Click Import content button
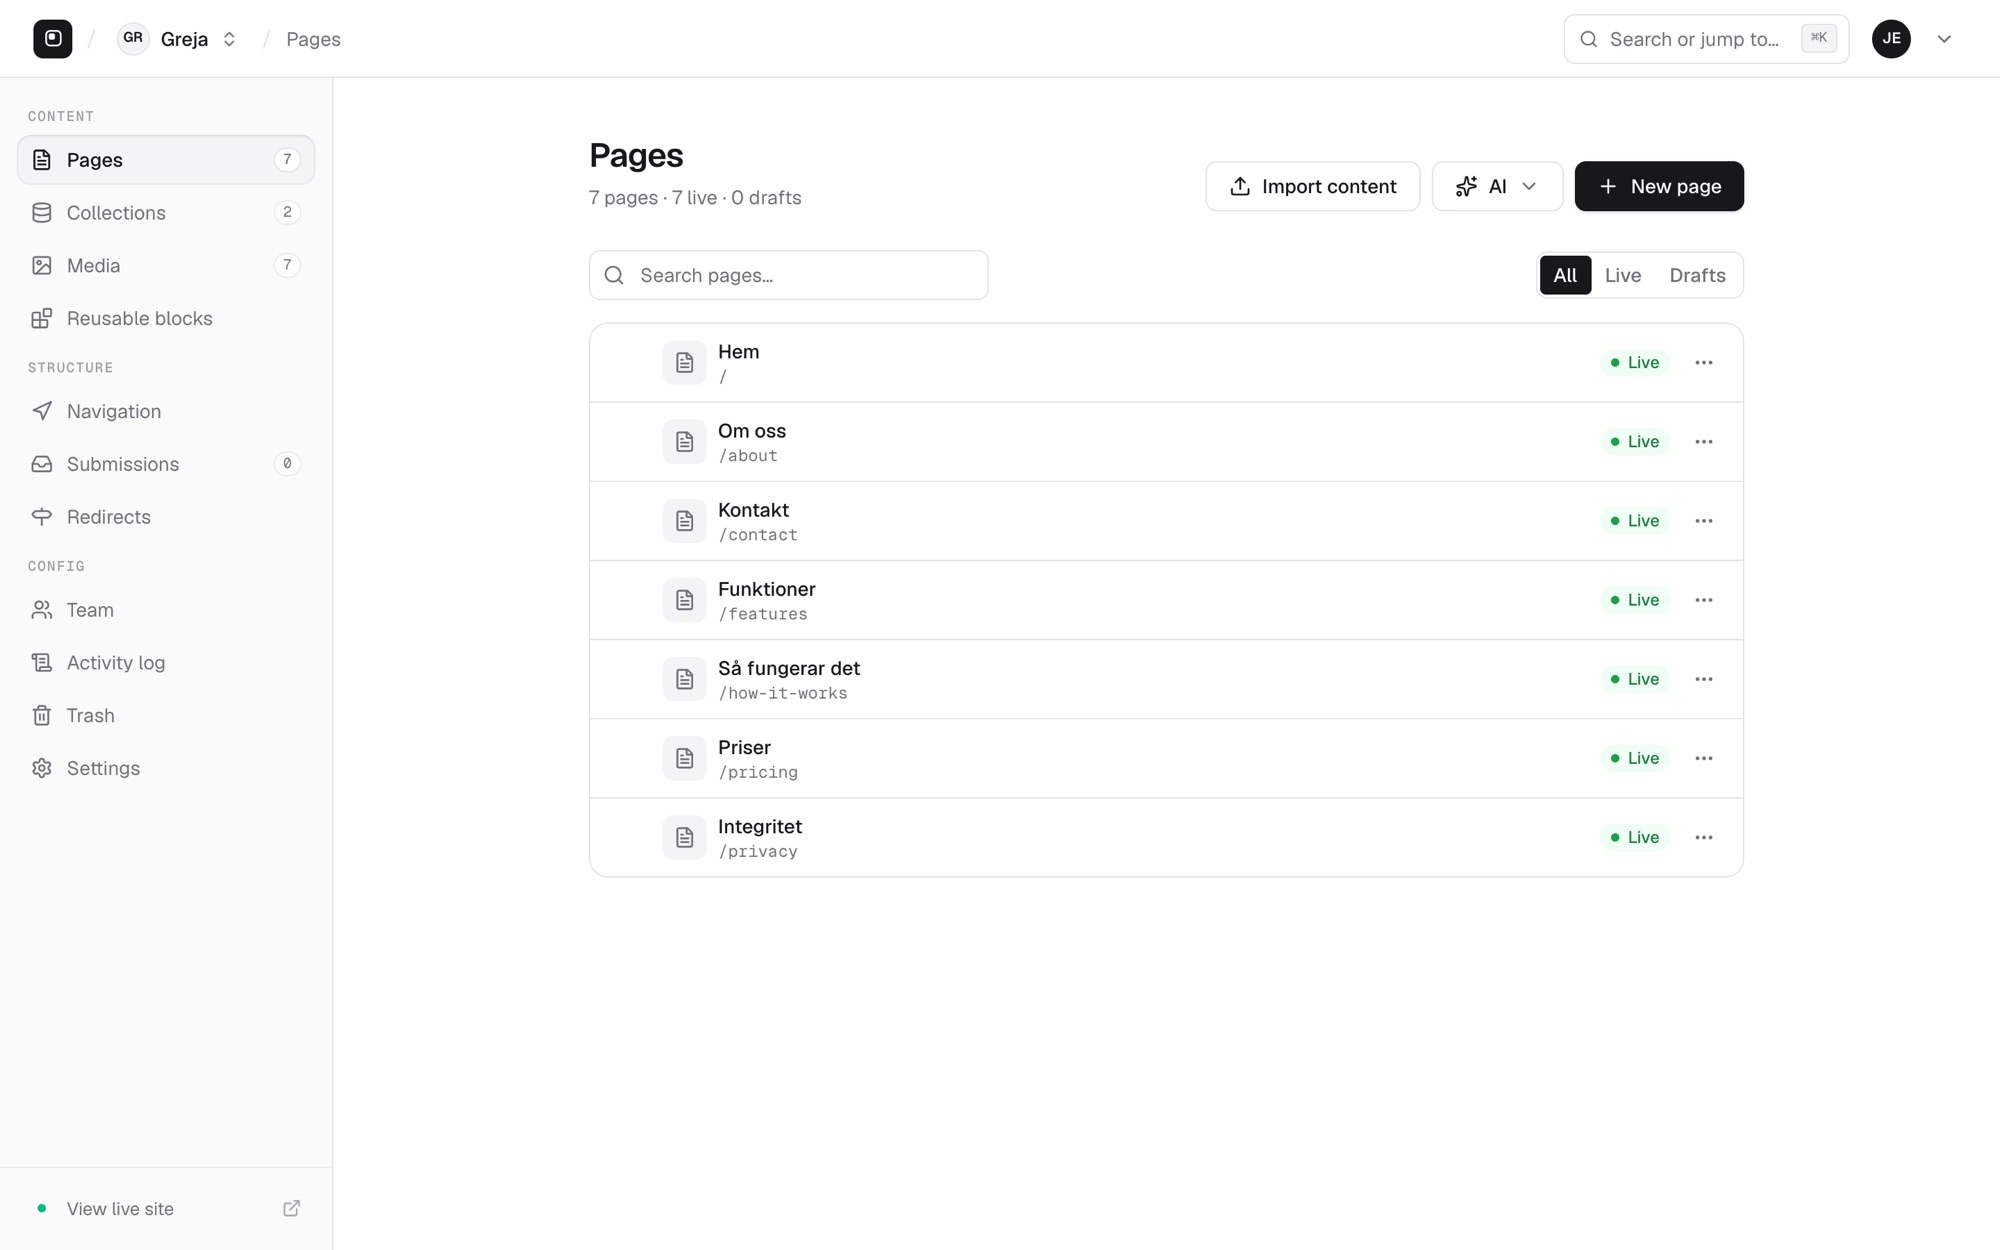 (x=1312, y=186)
